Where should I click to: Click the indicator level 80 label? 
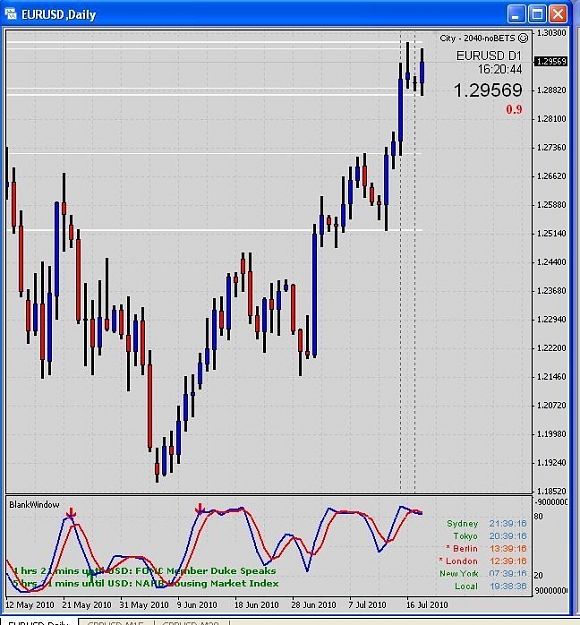click(539, 516)
